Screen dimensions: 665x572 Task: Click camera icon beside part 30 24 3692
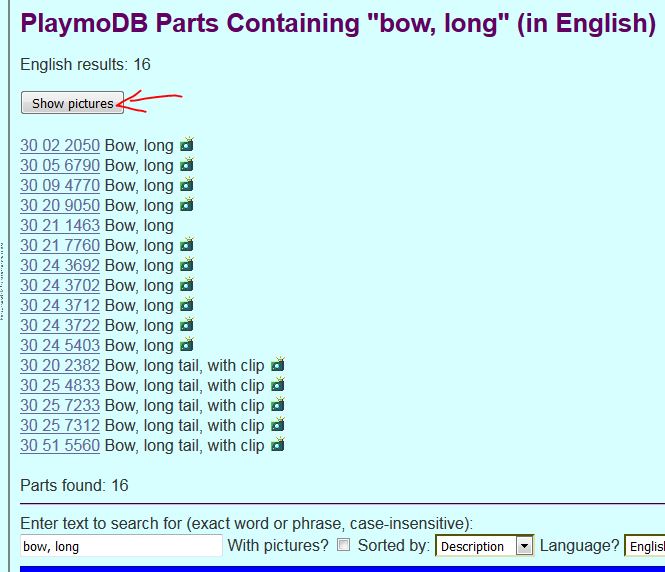coord(186,265)
